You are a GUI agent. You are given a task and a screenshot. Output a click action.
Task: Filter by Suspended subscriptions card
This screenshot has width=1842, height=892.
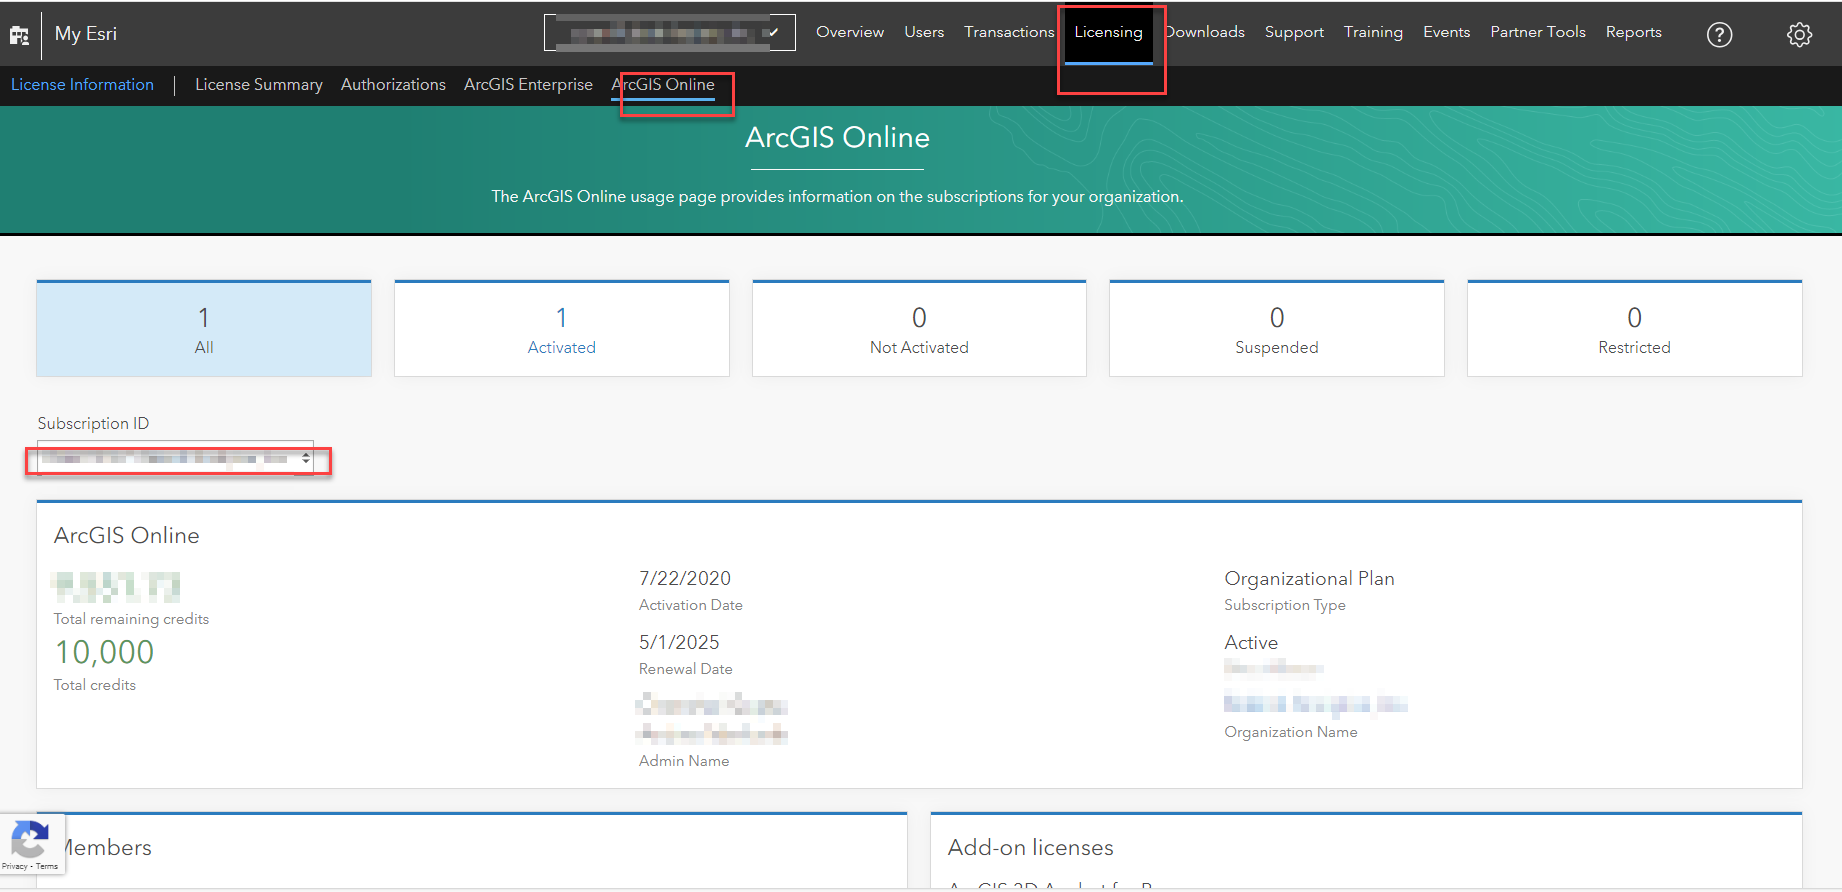click(x=1277, y=329)
